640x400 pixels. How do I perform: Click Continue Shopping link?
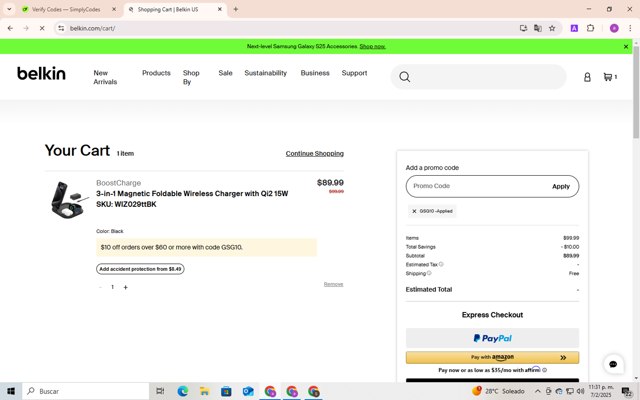click(x=314, y=153)
